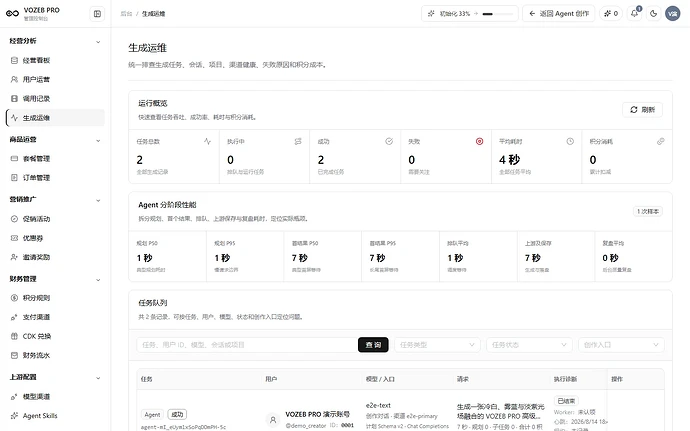Viewport: 690px width, 431px height.
Task: Open the notification bell
Action: pyautogui.click(x=635, y=14)
